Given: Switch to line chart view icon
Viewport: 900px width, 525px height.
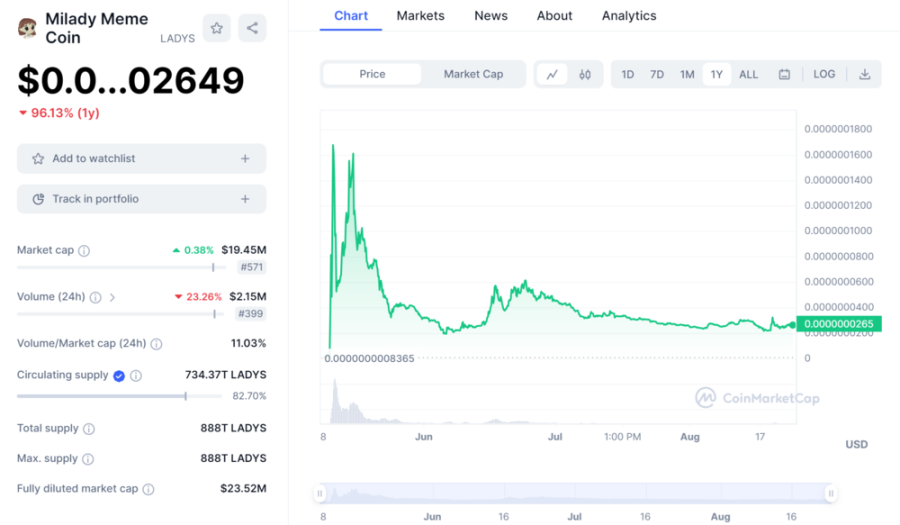Looking at the screenshot, I should tap(552, 75).
